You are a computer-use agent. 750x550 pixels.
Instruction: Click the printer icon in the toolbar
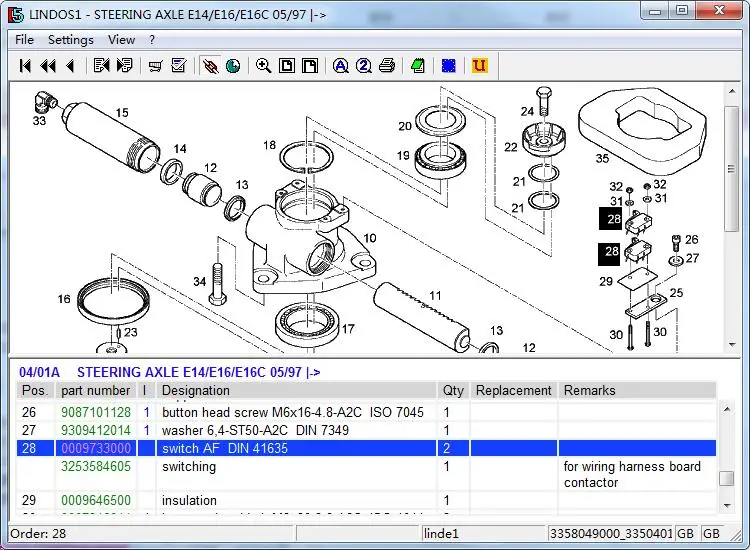point(386,66)
